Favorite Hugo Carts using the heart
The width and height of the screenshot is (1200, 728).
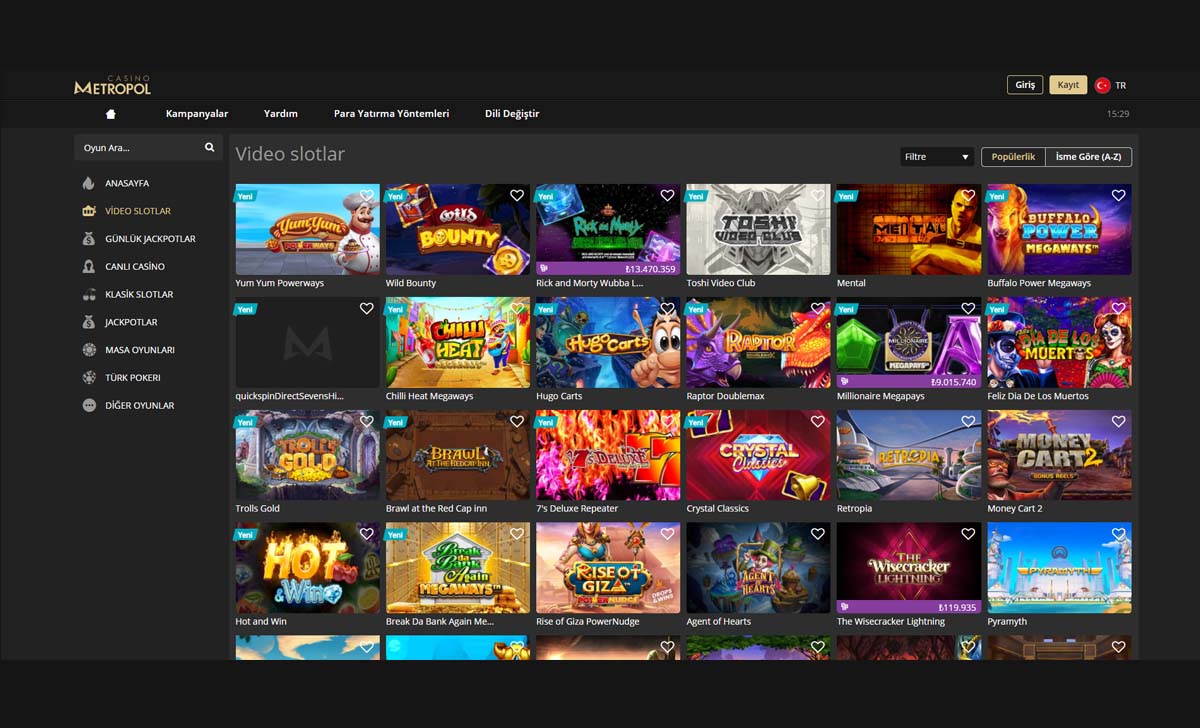pyautogui.click(x=667, y=309)
